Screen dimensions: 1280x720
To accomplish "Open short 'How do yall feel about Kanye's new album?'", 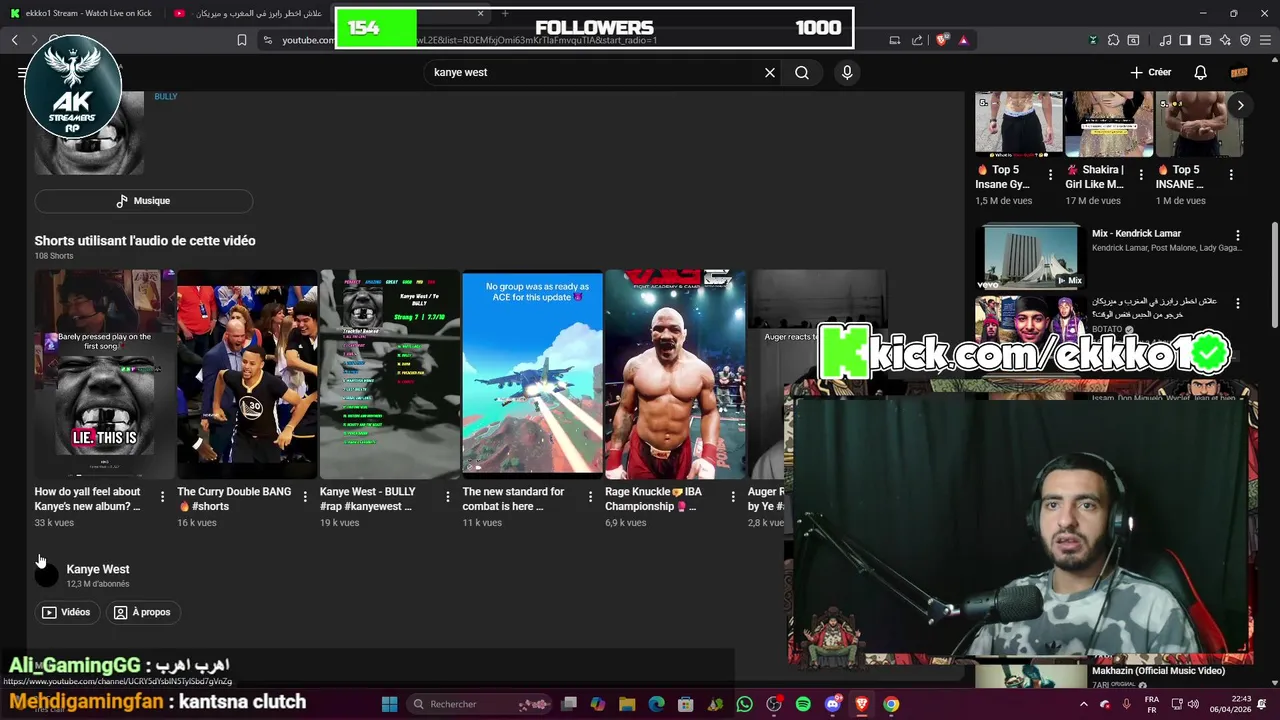I will 104,373.
